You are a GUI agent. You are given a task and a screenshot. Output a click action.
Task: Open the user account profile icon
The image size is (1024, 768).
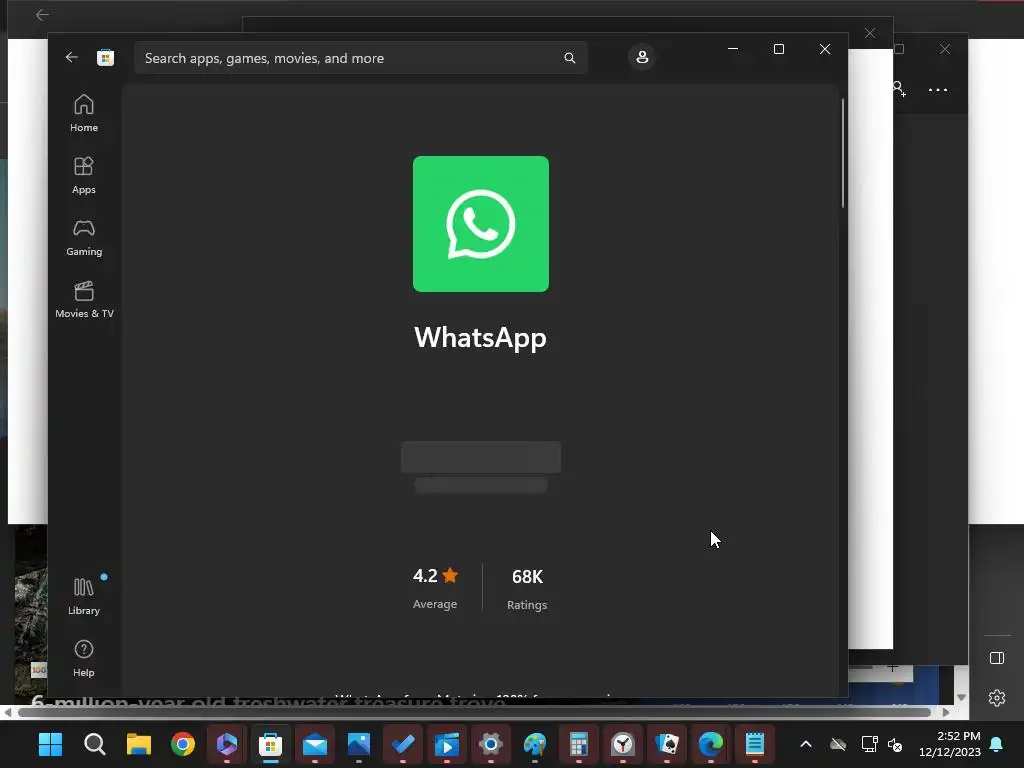642,57
